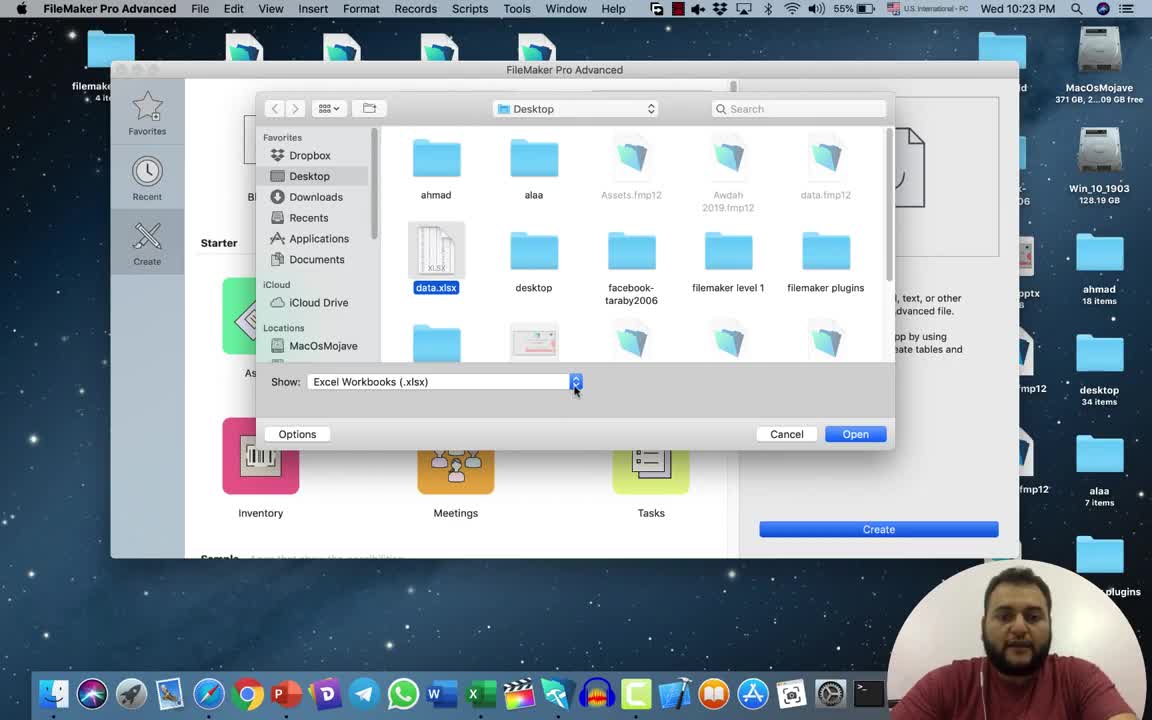Viewport: 1152px width, 720px height.
Task: Click the file list vertical scrollbar
Action: 890,204
